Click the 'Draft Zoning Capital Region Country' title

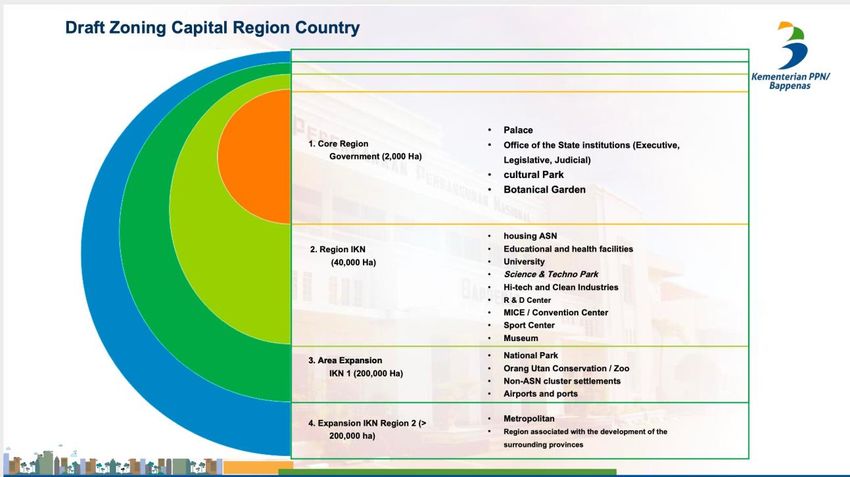[x=212, y=28]
